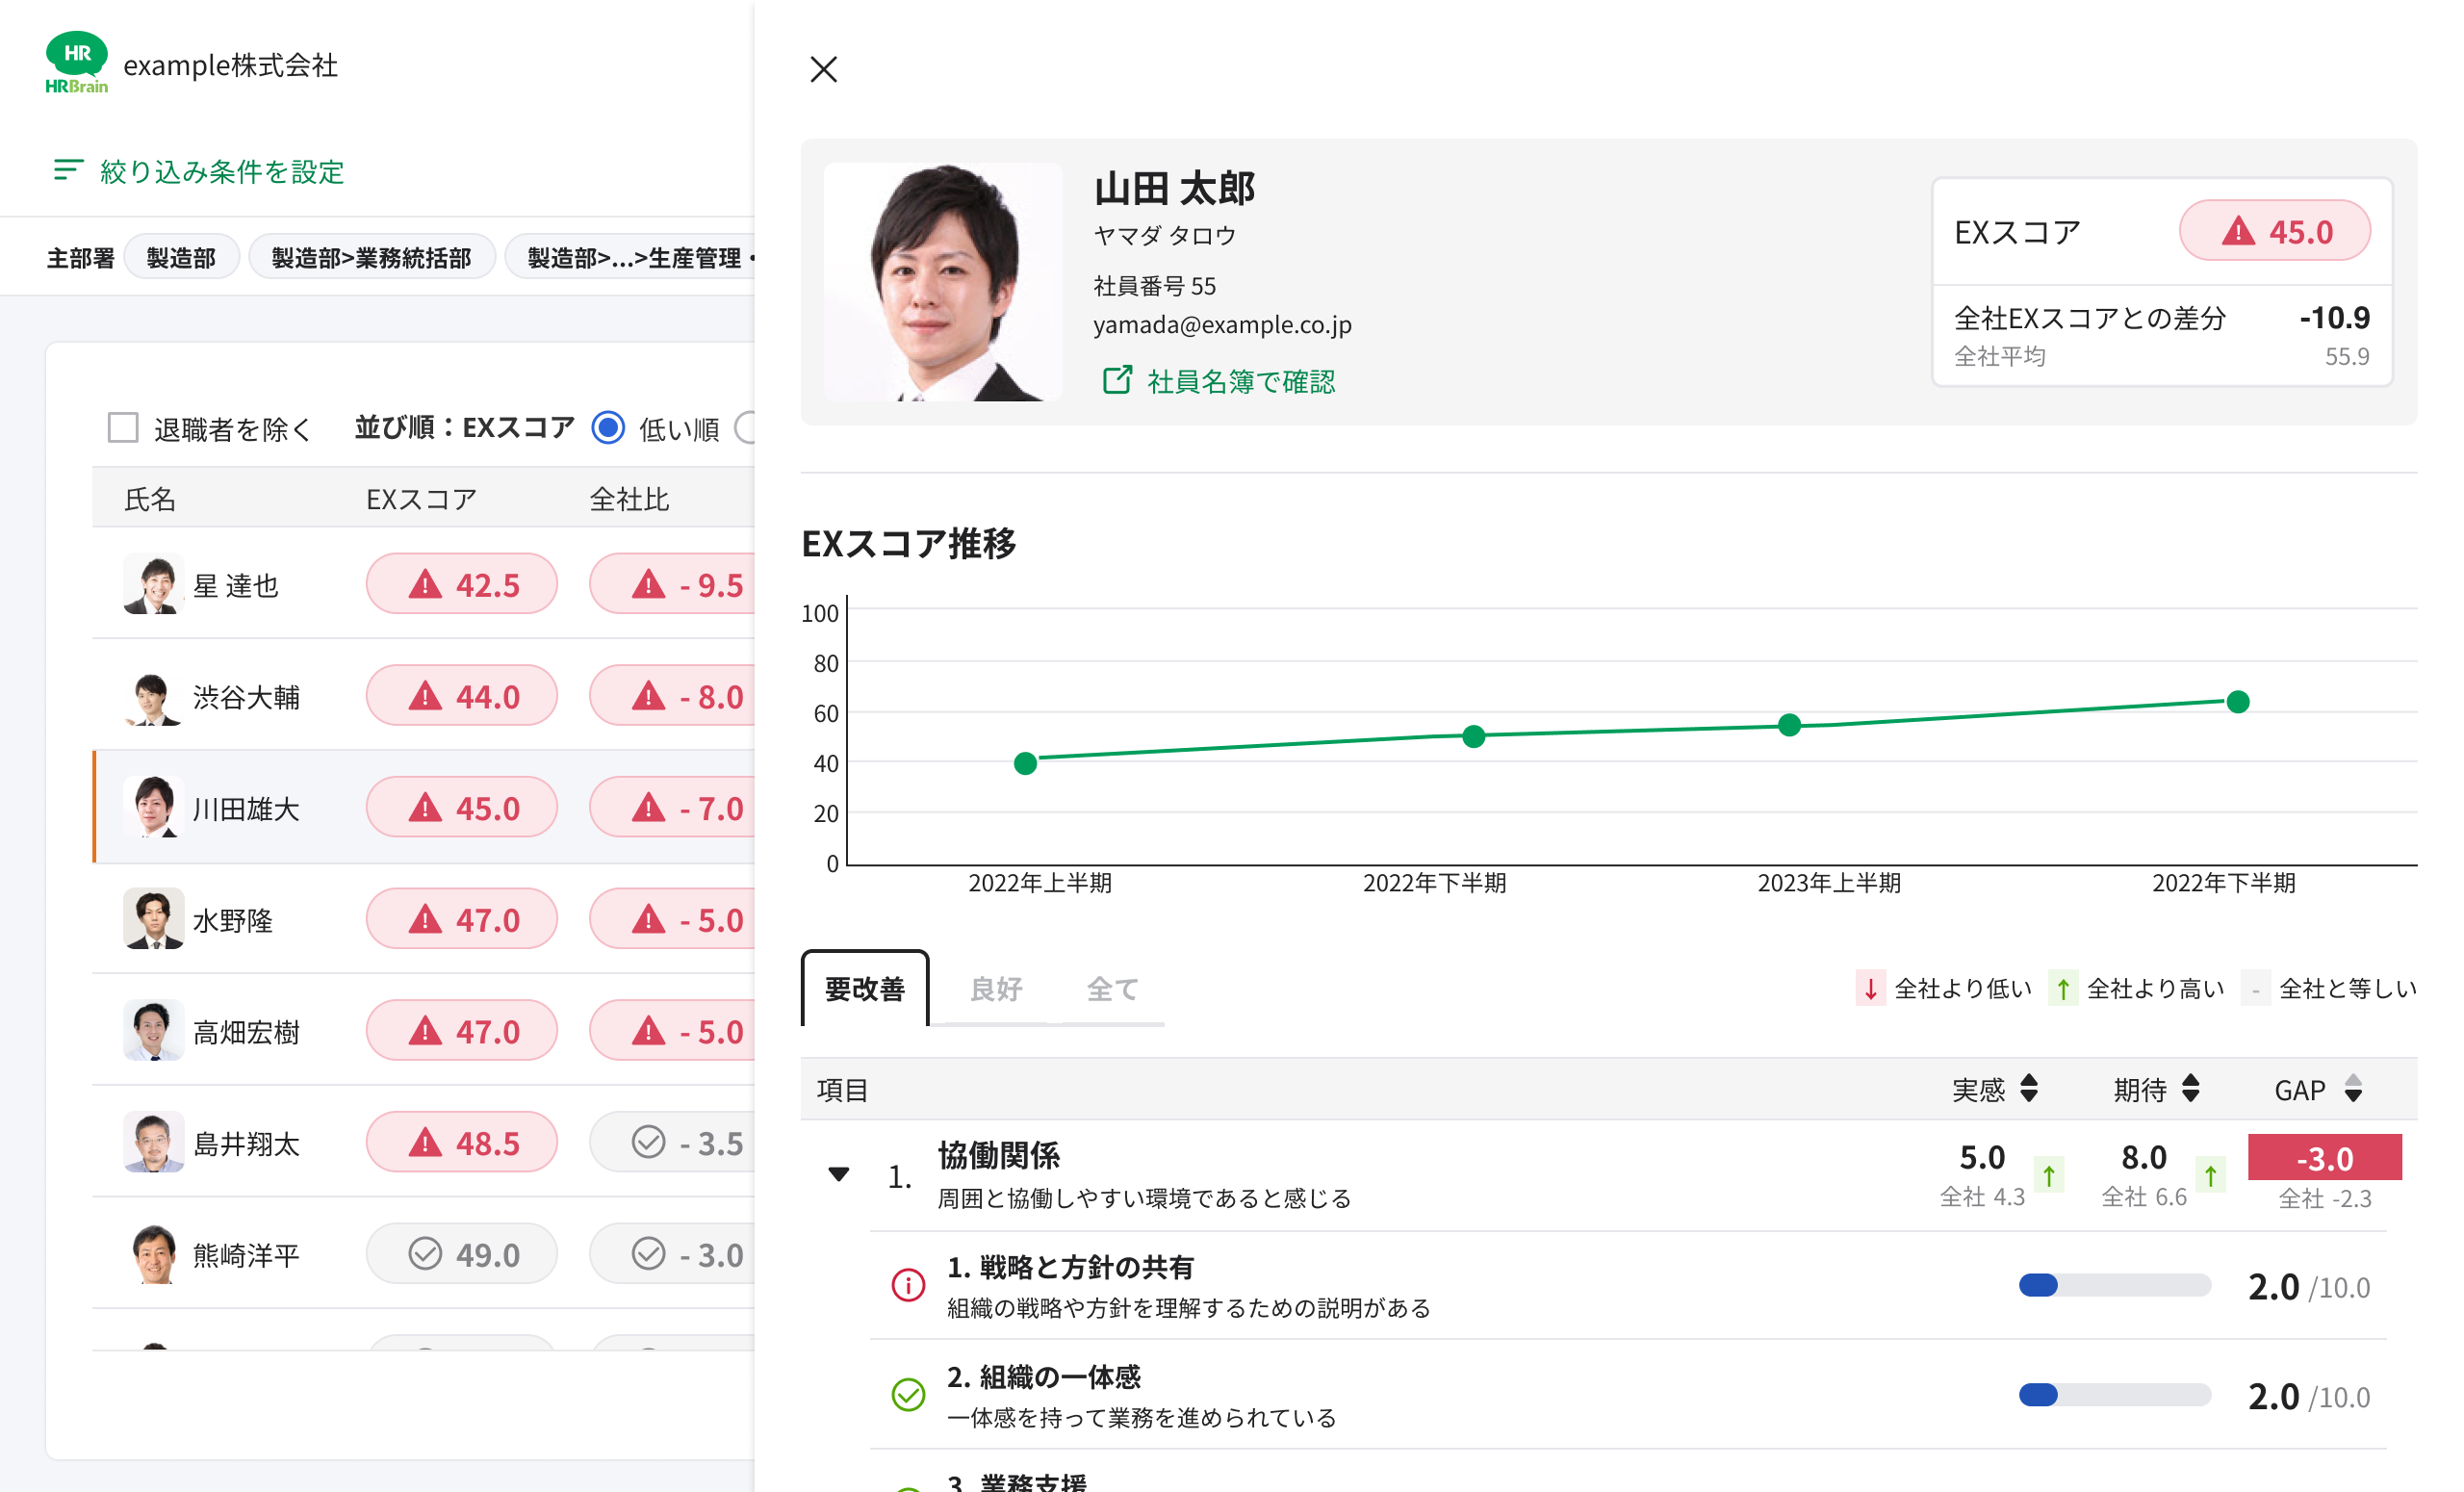Click the 渋谷大輔 avatar
This screenshot has width=2464, height=1492.
(x=153, y=695)
